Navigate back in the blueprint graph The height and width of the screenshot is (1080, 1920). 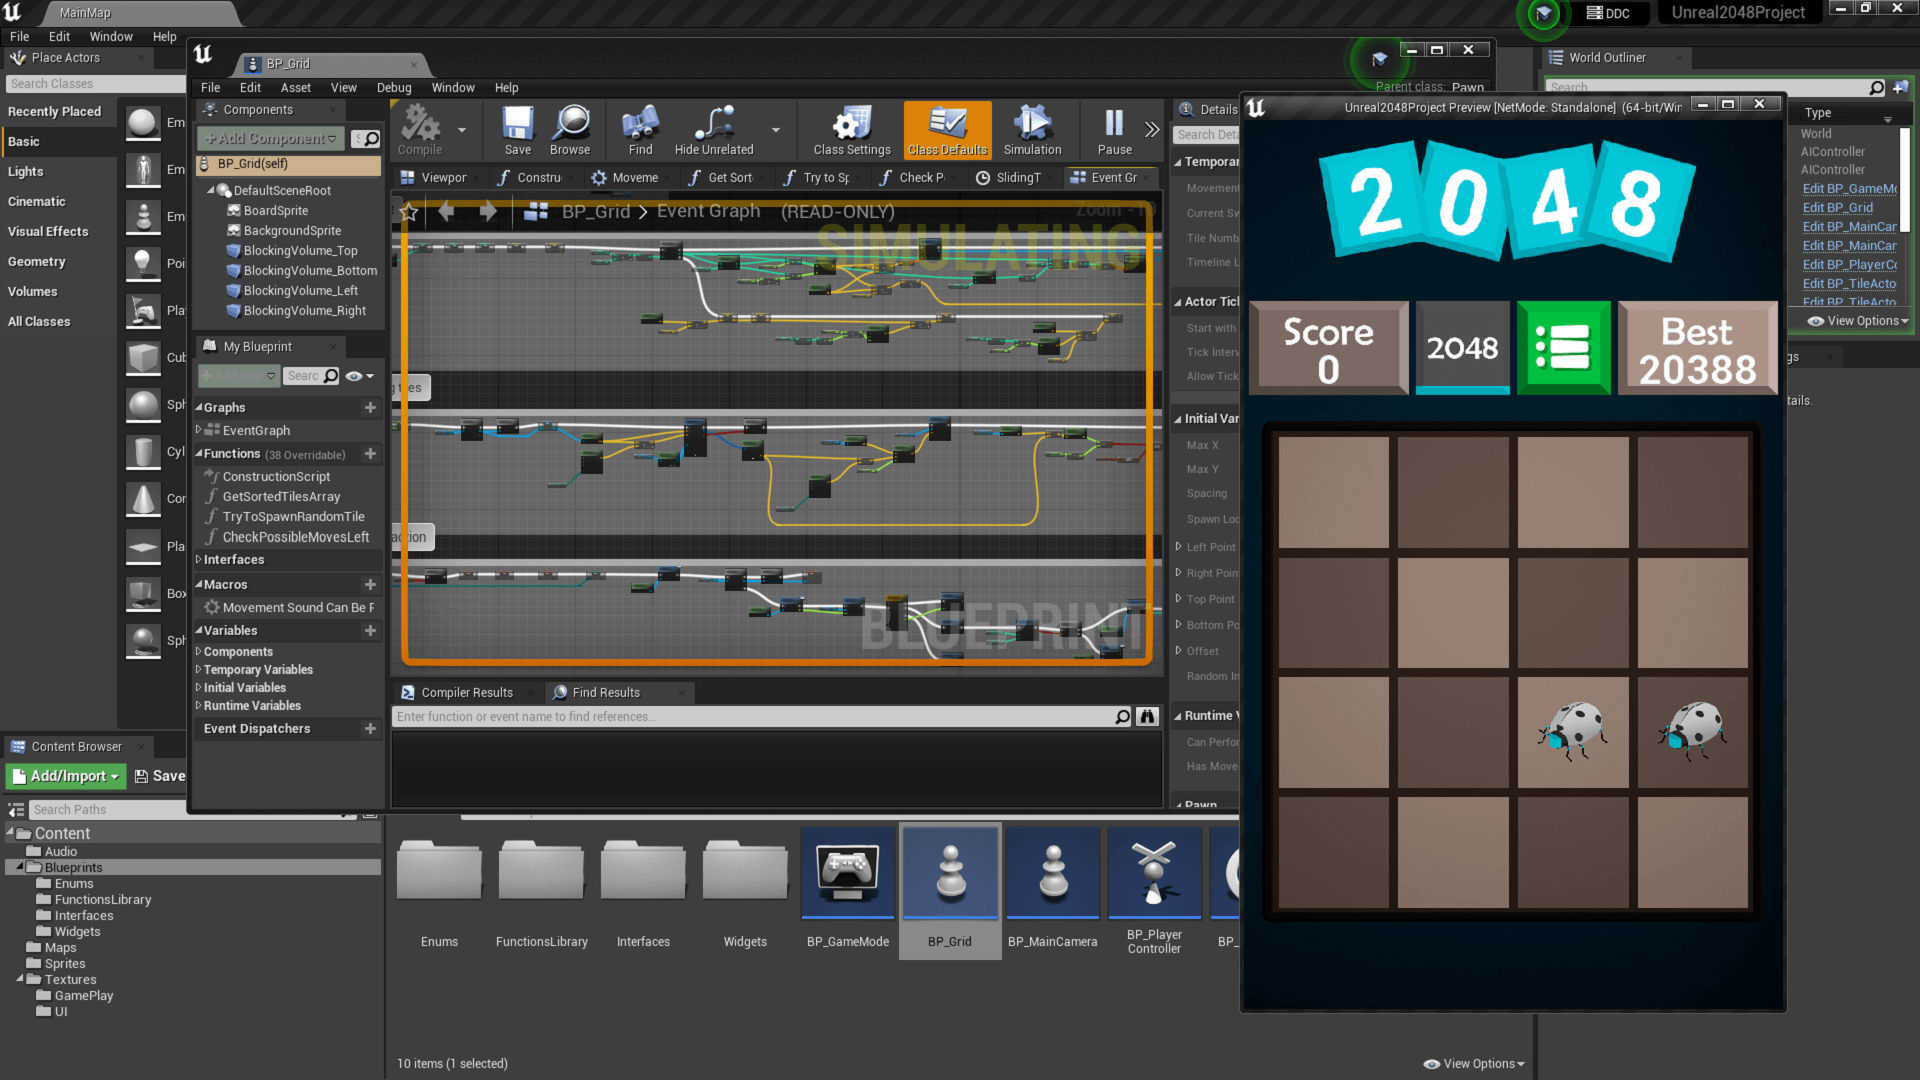tap(447, 211)
